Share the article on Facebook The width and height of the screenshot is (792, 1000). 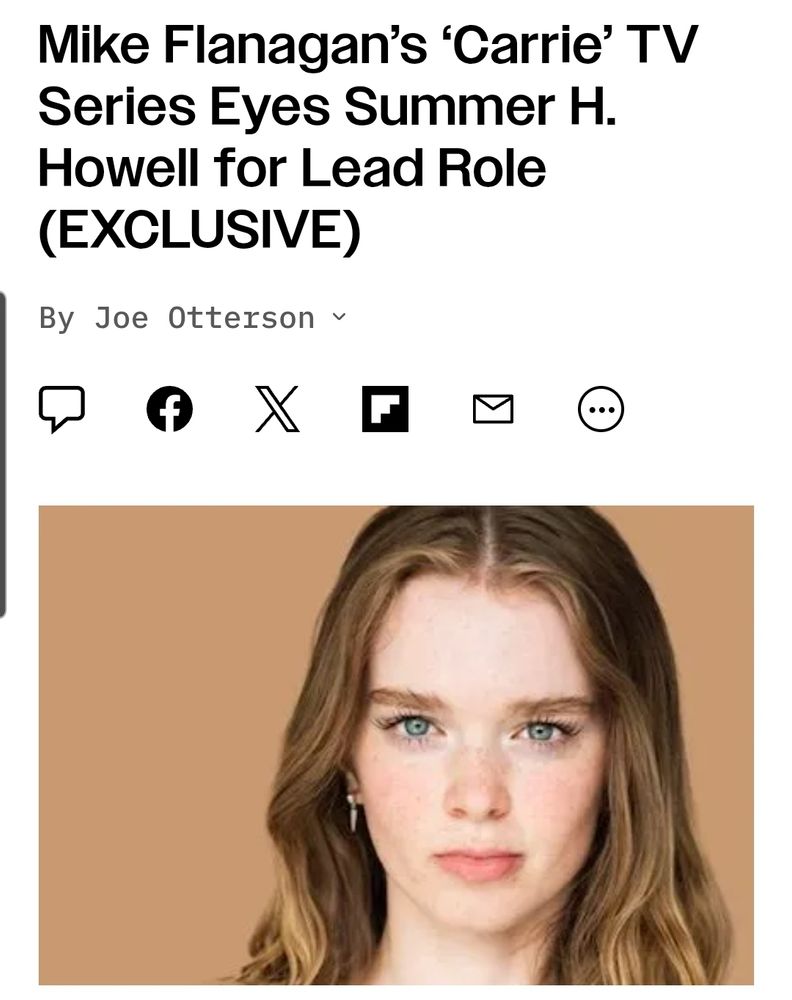170,409
